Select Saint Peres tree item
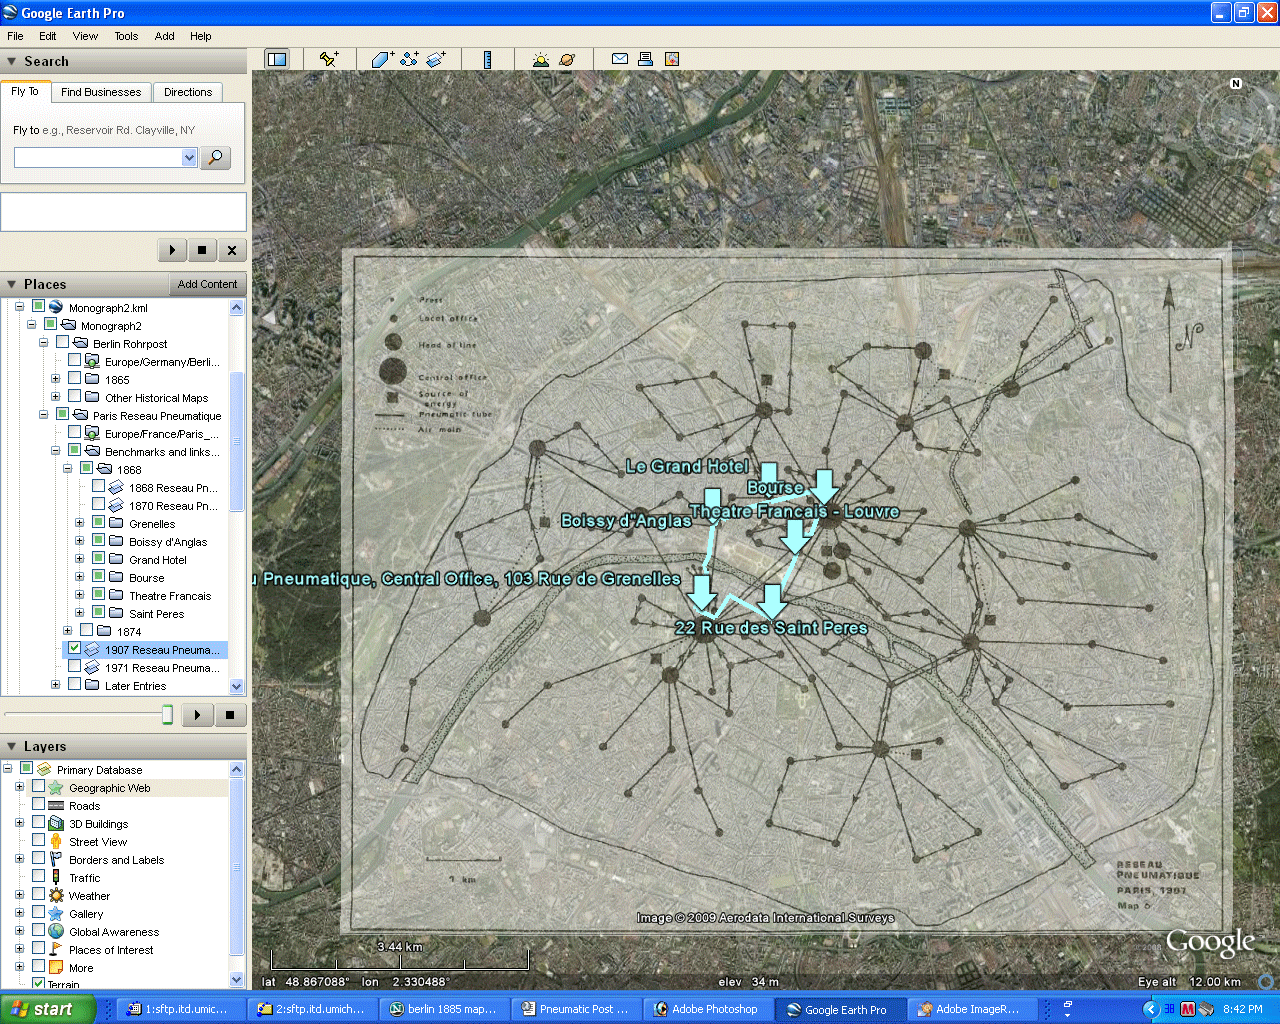The width and height of the screenshot is (1280, 1024). pyautogui.click(x=156, y=614)
